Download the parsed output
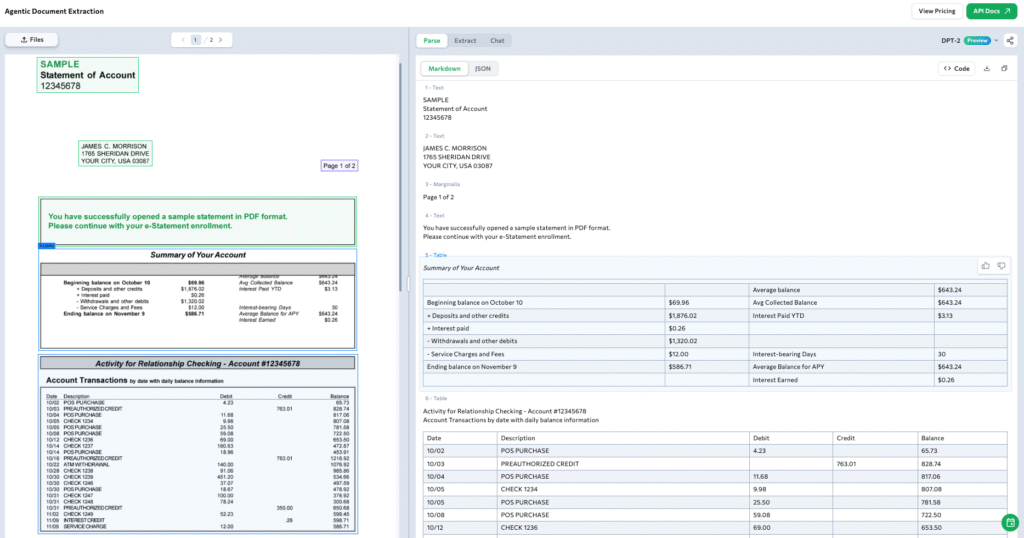1024x538 pixels. 987,69
